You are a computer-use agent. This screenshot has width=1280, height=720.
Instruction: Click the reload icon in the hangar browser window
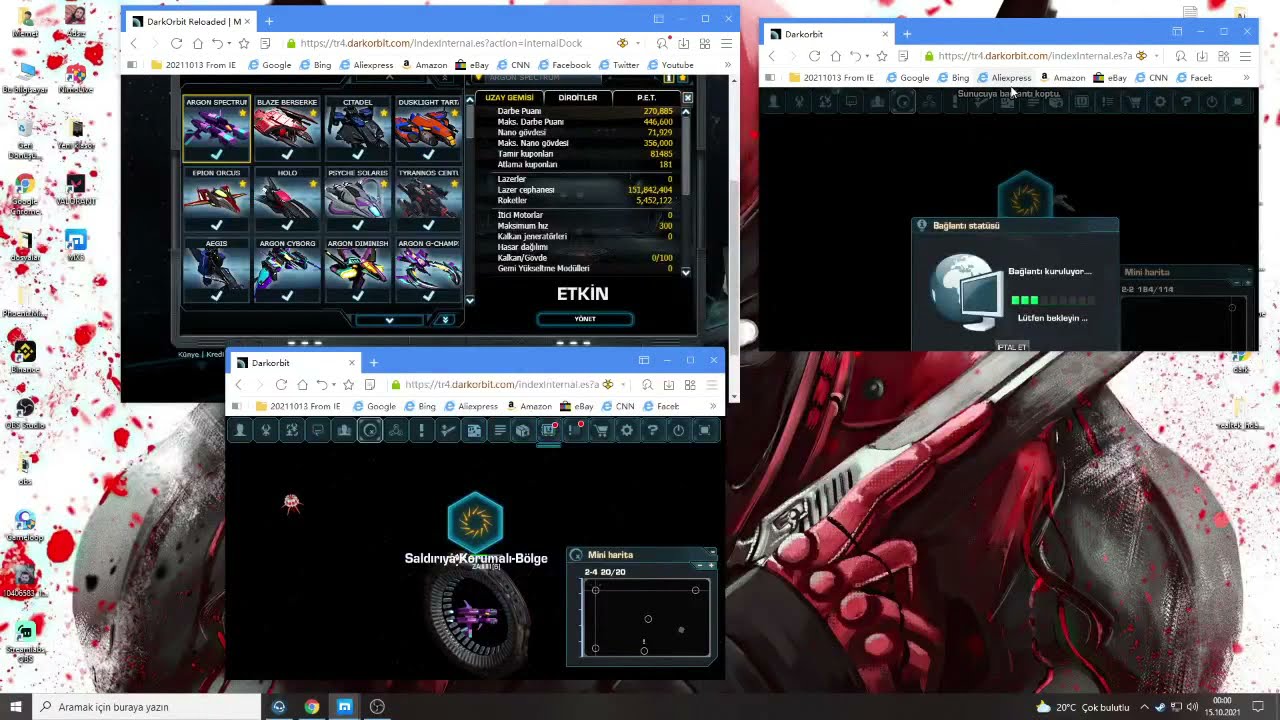176,43
